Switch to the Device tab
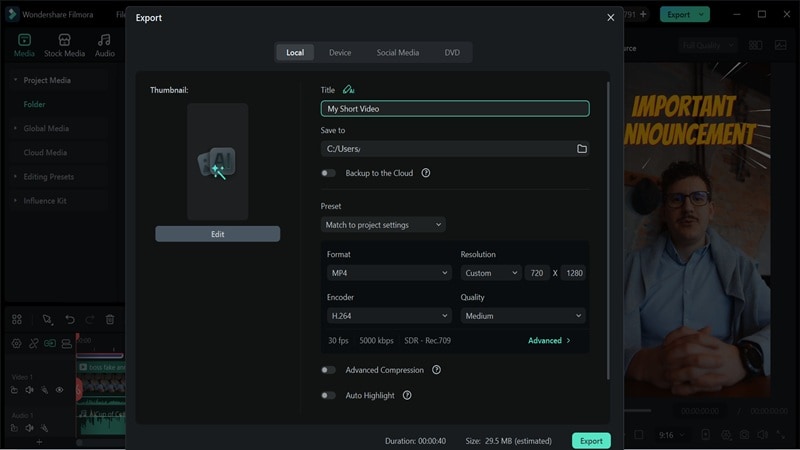 coord(340,53)
